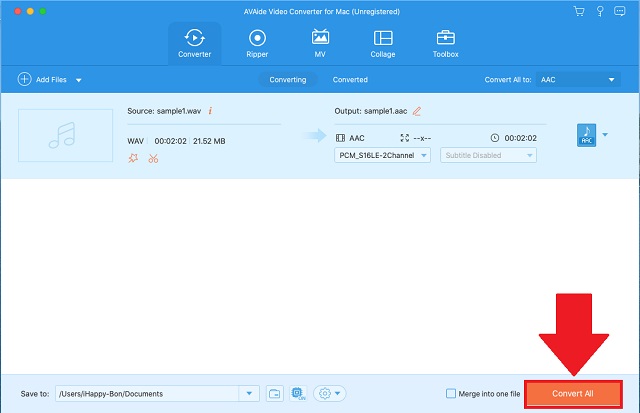The image size is (640, 413).
Task: Expand the Save to path dropdown
Action: pos(249,393)
